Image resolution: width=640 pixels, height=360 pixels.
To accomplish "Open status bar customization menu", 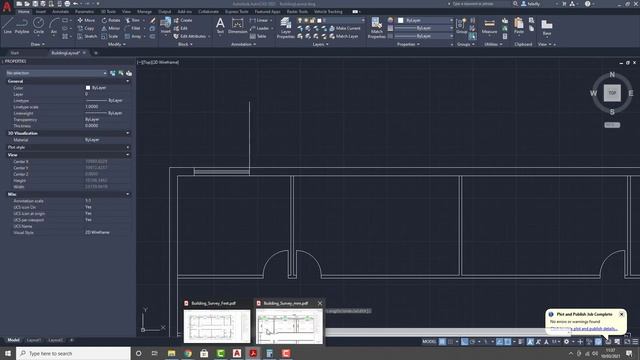I will 635,342.
